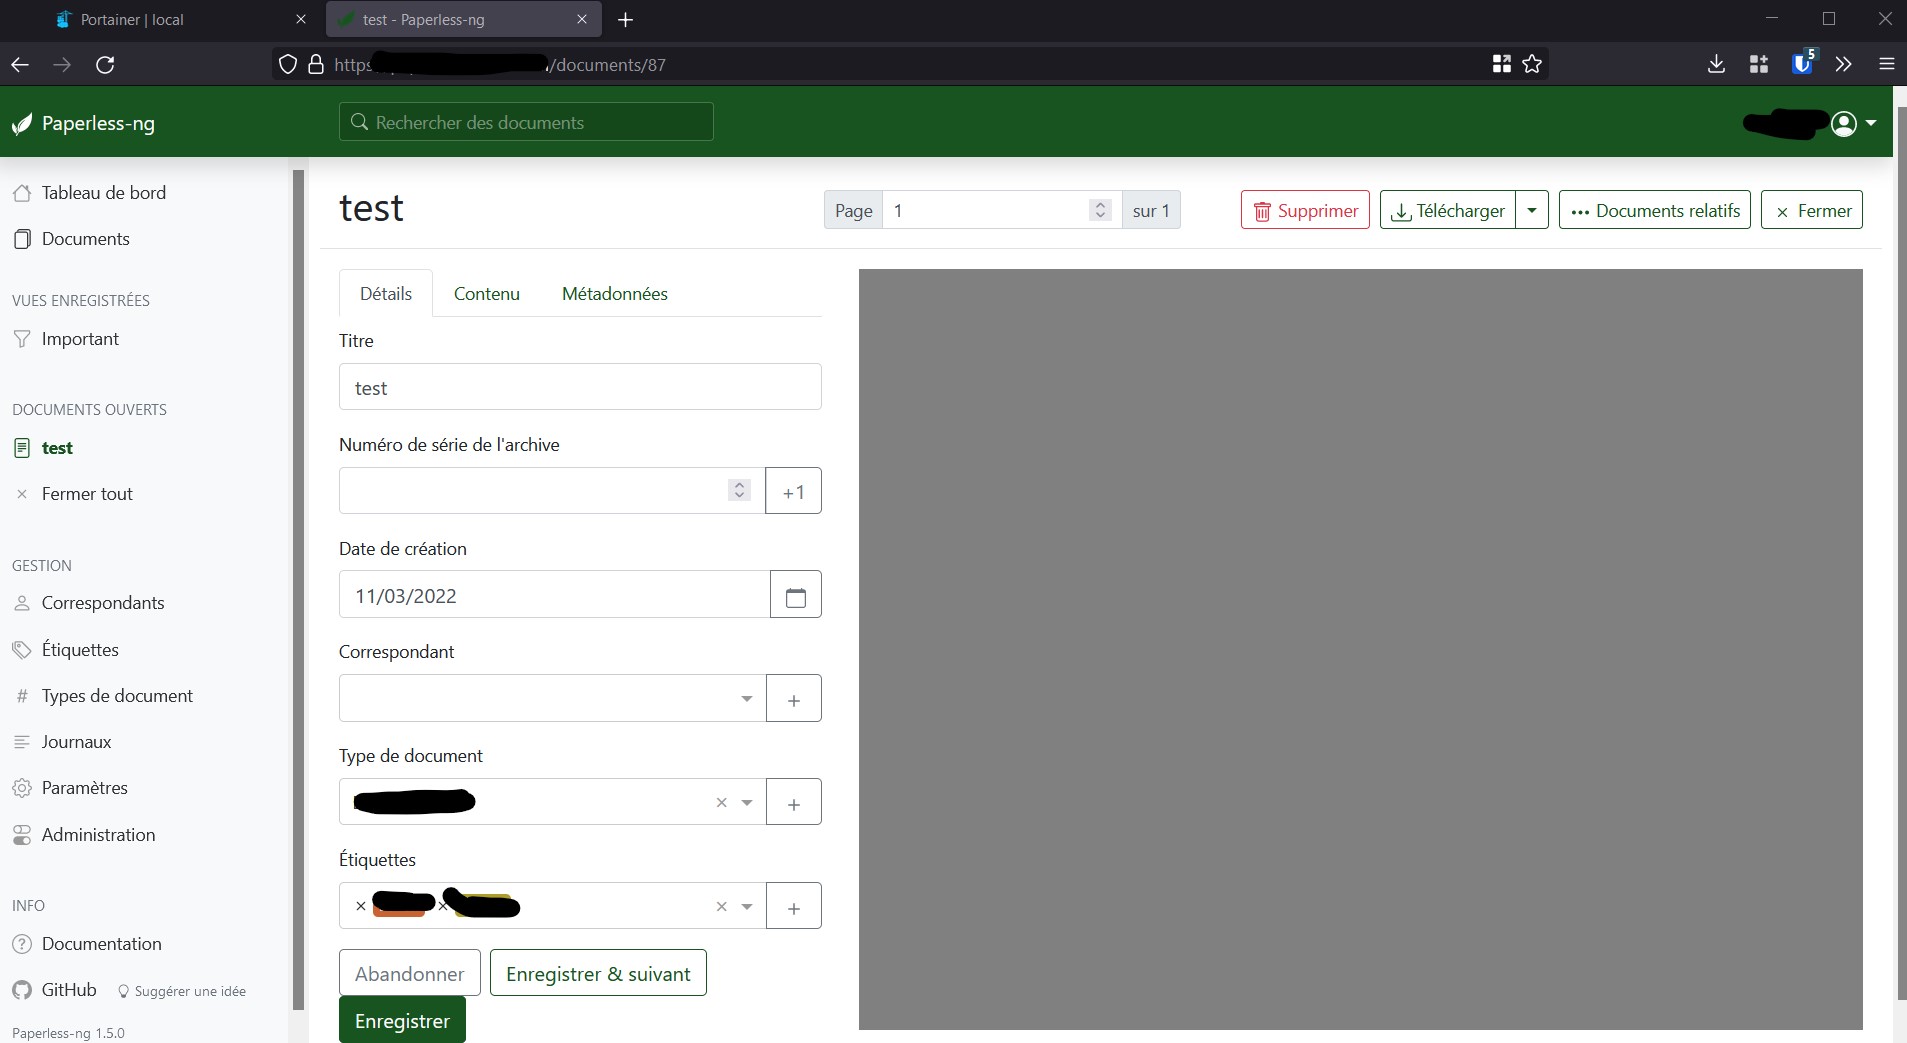Open the Journaux page

(76, 742)
